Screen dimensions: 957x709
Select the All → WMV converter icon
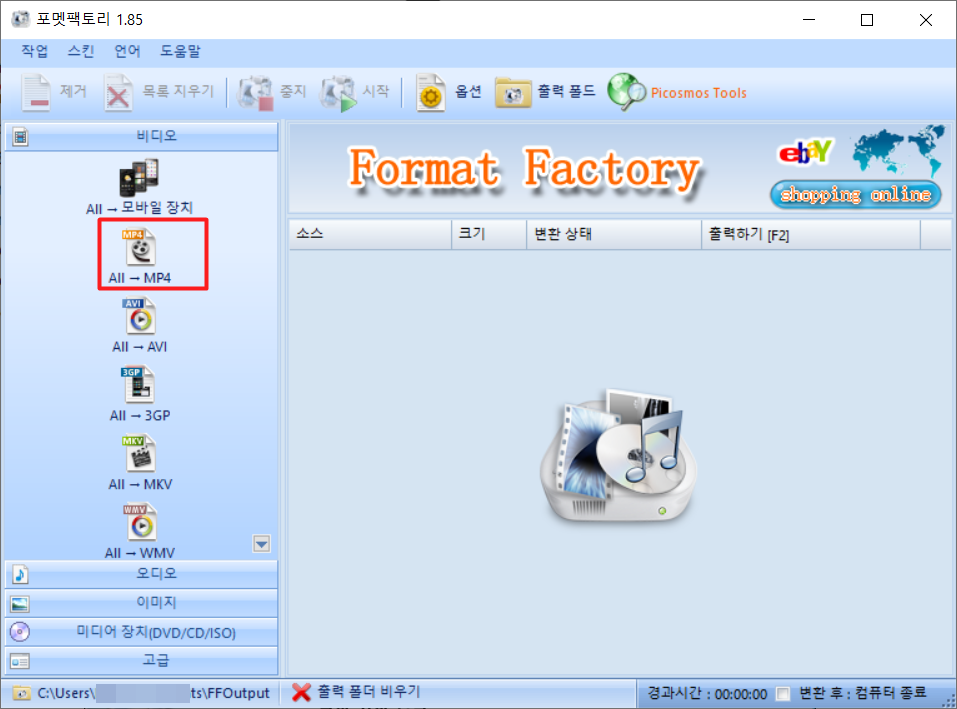point(140,522)
